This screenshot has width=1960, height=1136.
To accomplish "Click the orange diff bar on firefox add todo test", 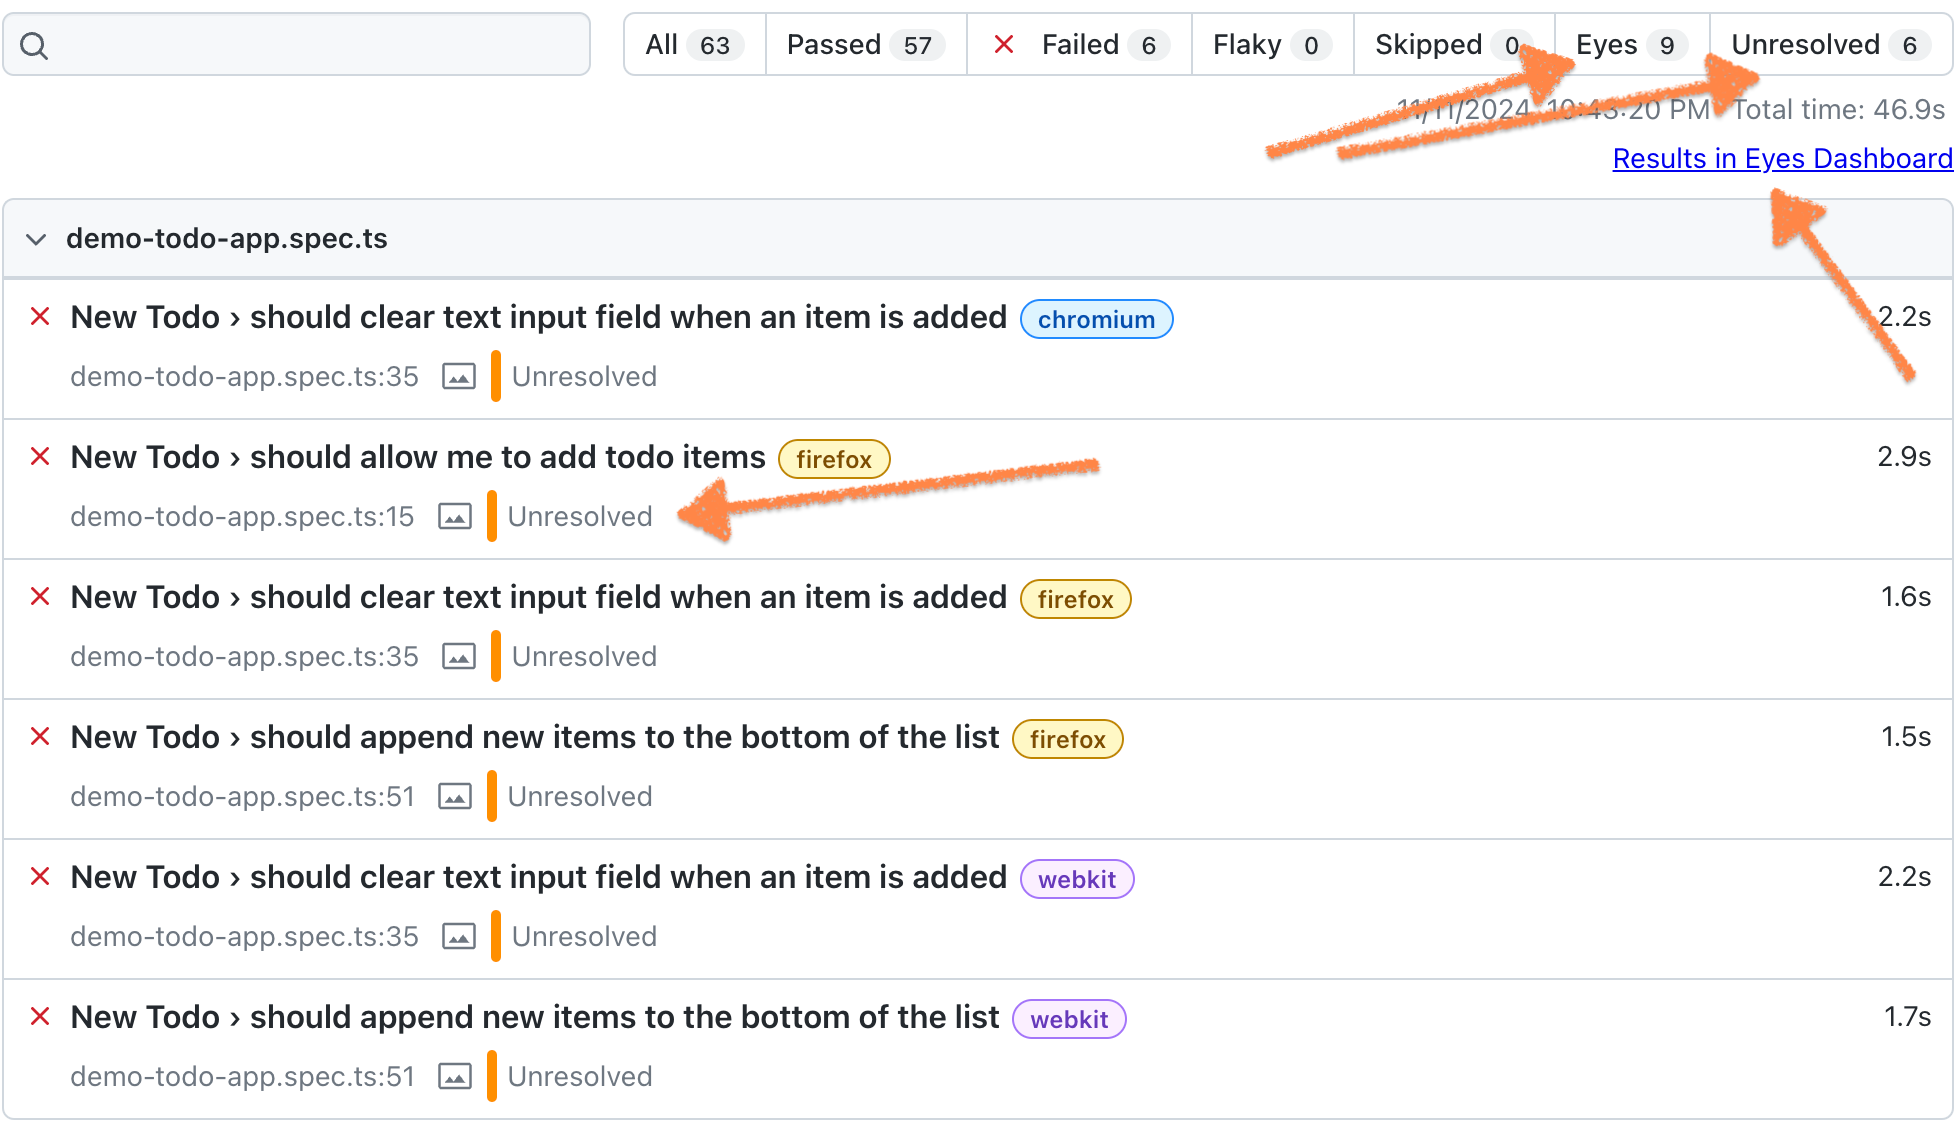I will point(493,515).
